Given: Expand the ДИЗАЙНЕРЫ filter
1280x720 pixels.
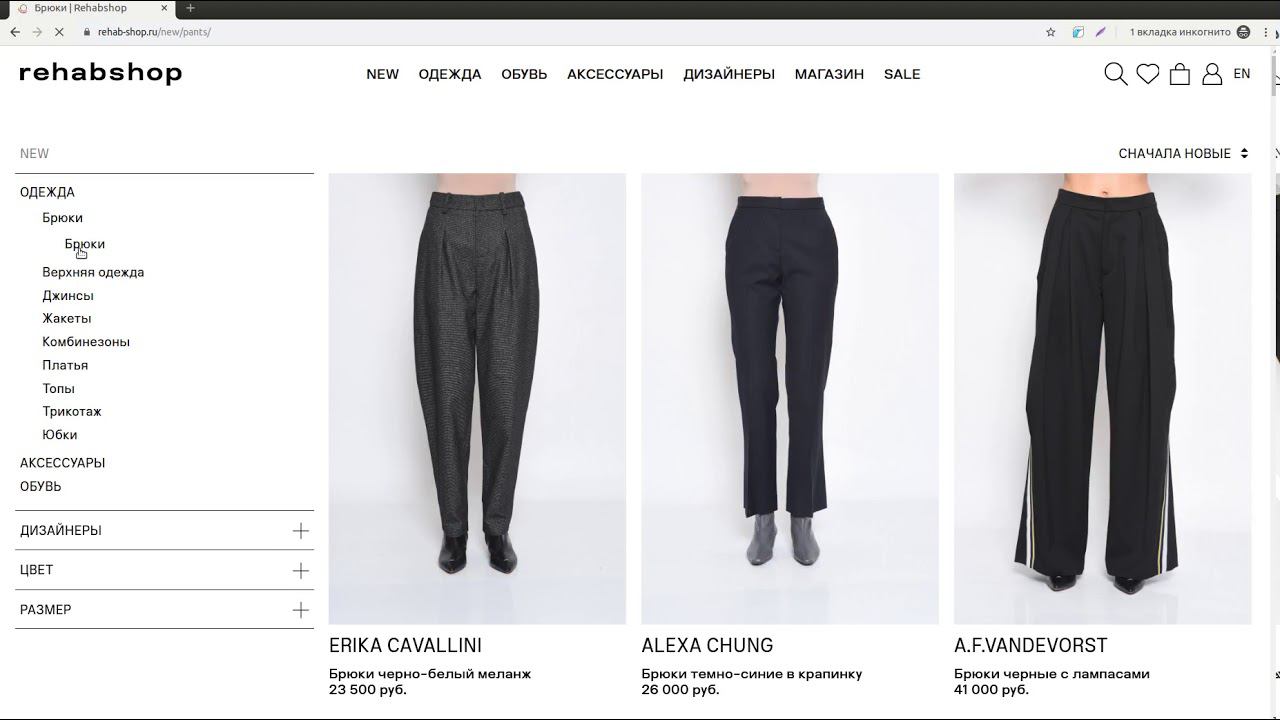Looking at the screenshot, I should [x=164, y=531].
